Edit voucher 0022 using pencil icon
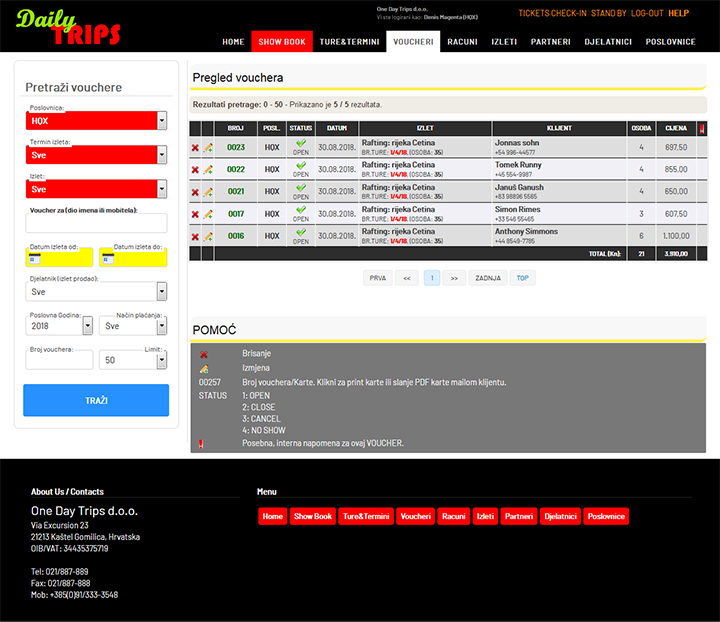The height and width of the screenshot is (622, 720). point(208,170)
